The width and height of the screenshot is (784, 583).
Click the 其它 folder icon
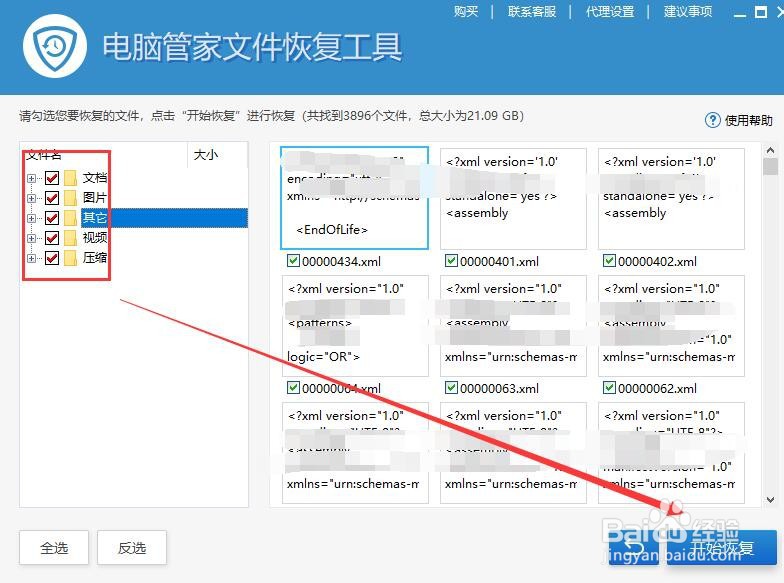pos(71,218)
